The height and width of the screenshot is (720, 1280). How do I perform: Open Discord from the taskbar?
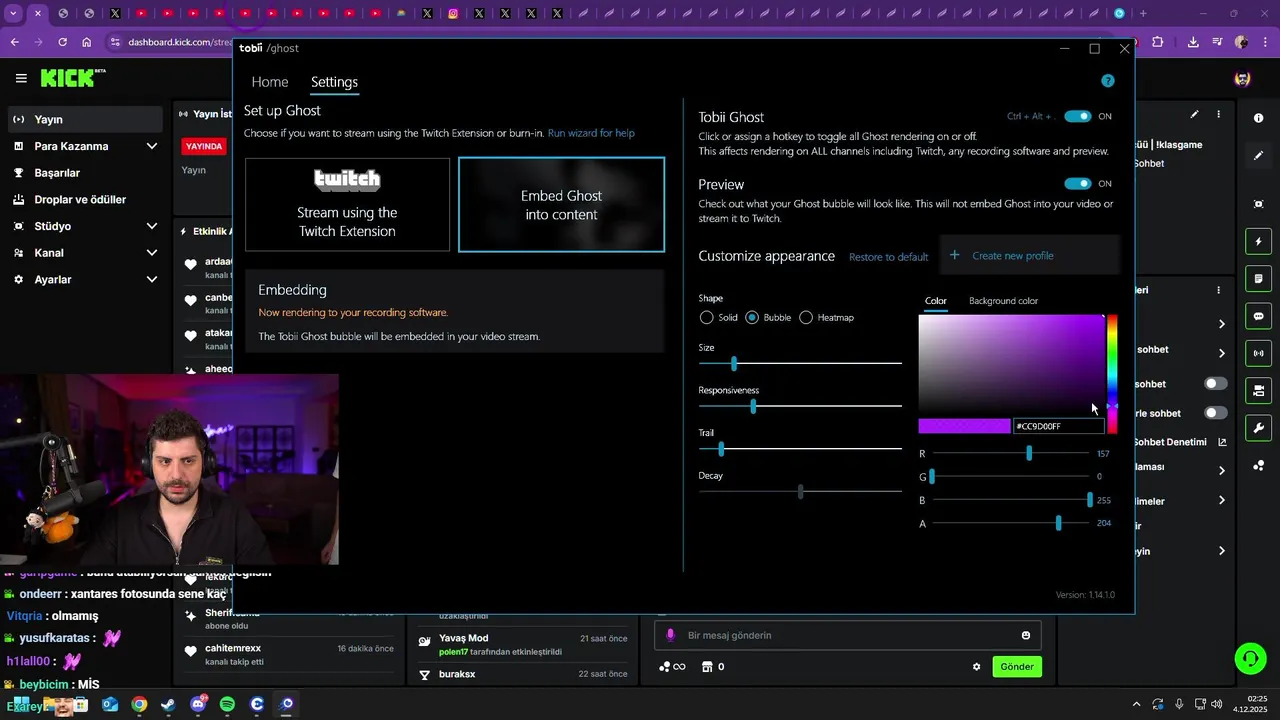click(197, 704)
